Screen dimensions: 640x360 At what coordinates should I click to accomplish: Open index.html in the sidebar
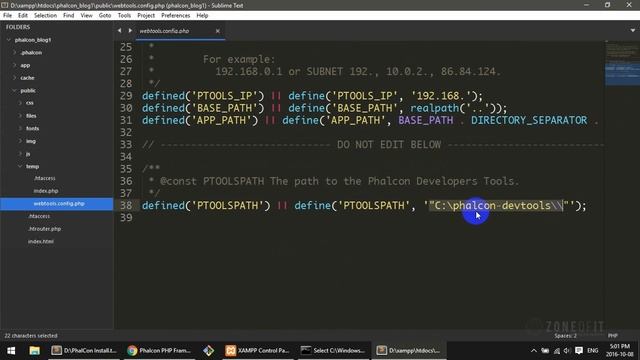coord(41,242)
